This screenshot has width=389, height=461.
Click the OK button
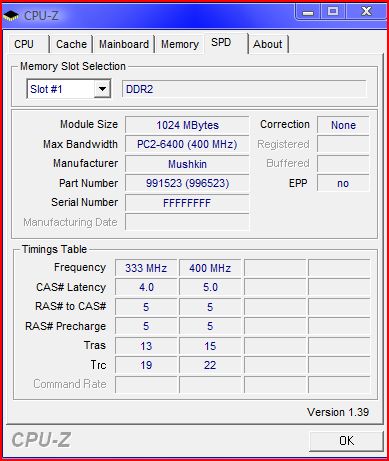[347, 441]
